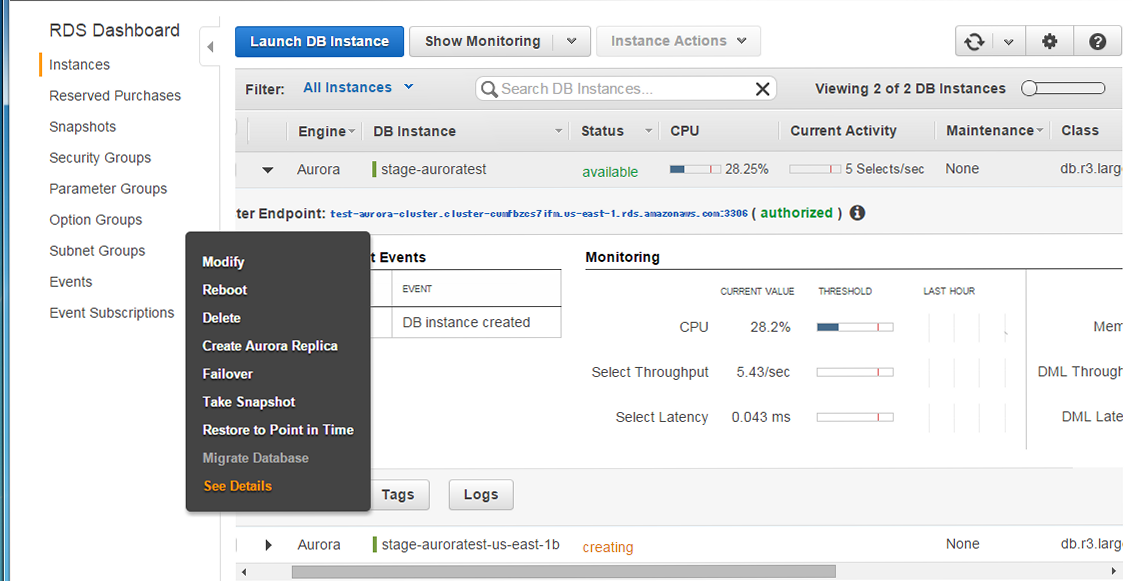1132x581 pixels.
Task: Select the stage-auroratest-us-east-1b instance name
Action: coord(470,545)
